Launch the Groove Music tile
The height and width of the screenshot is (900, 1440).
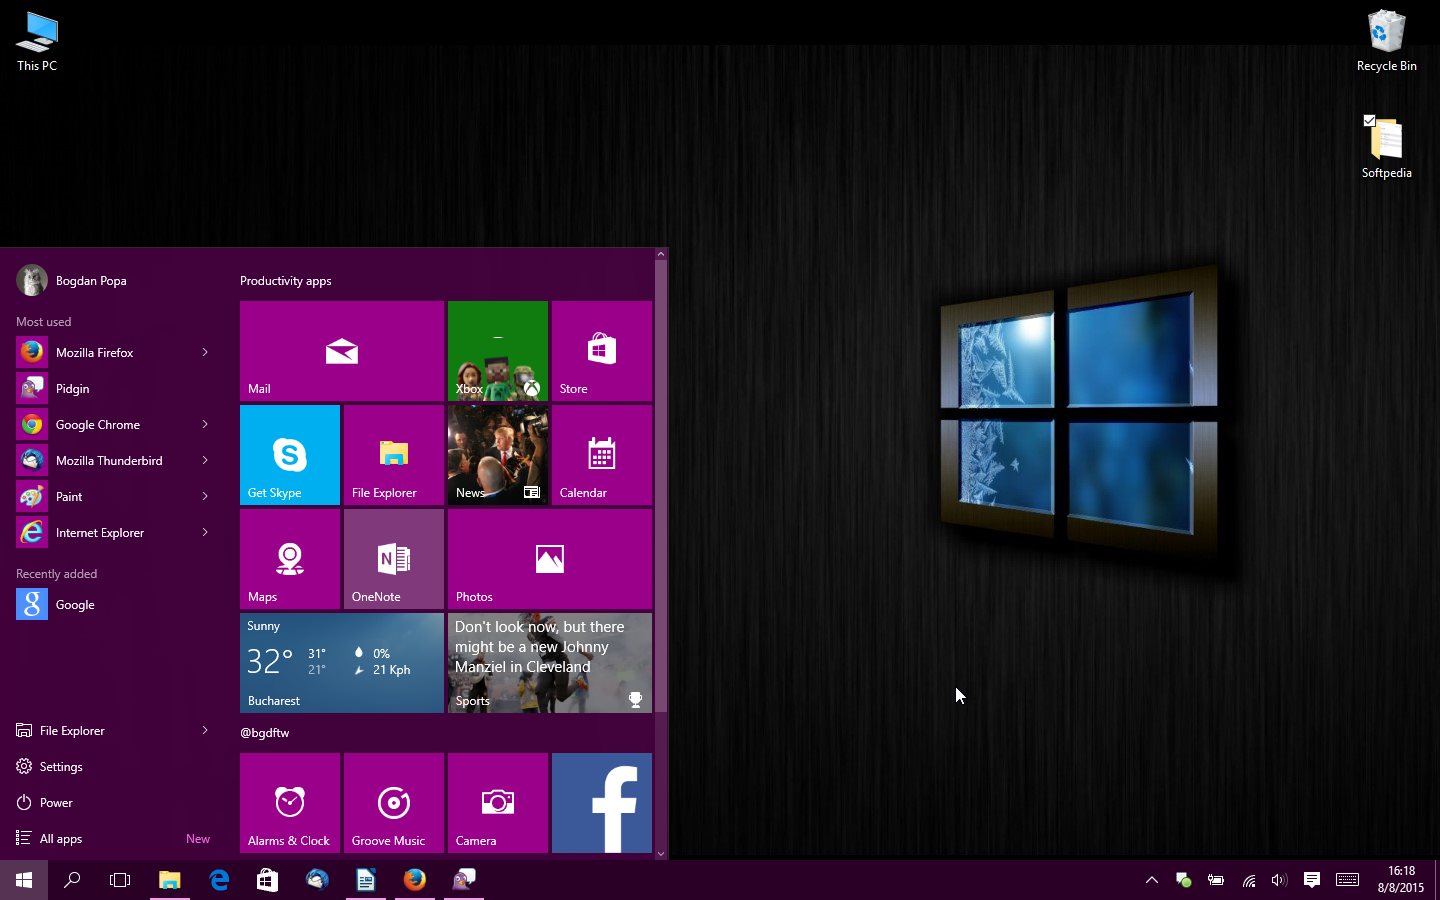393,803
